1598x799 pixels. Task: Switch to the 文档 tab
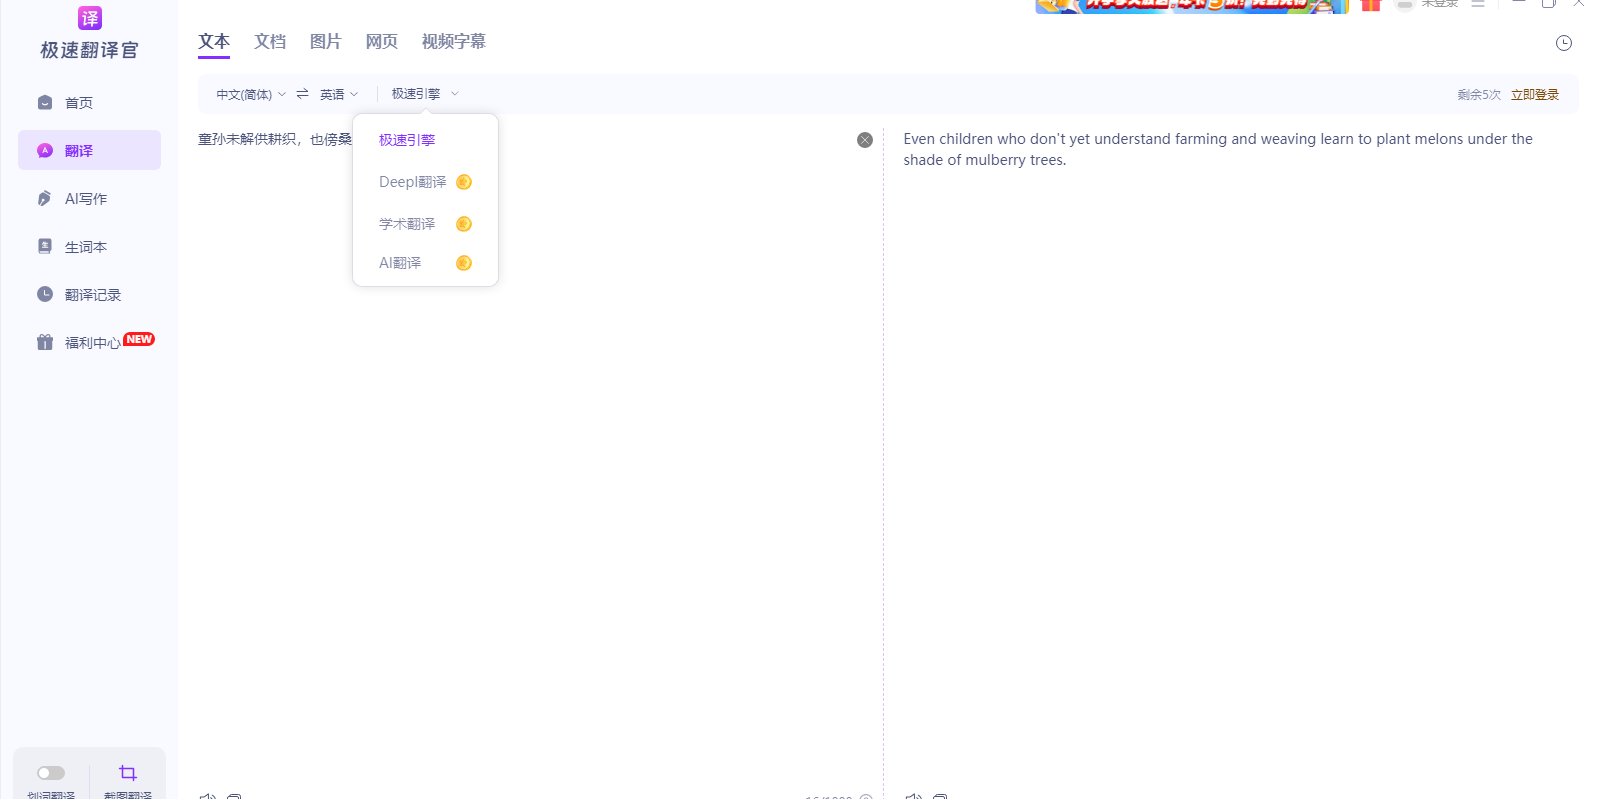[270, 42]
